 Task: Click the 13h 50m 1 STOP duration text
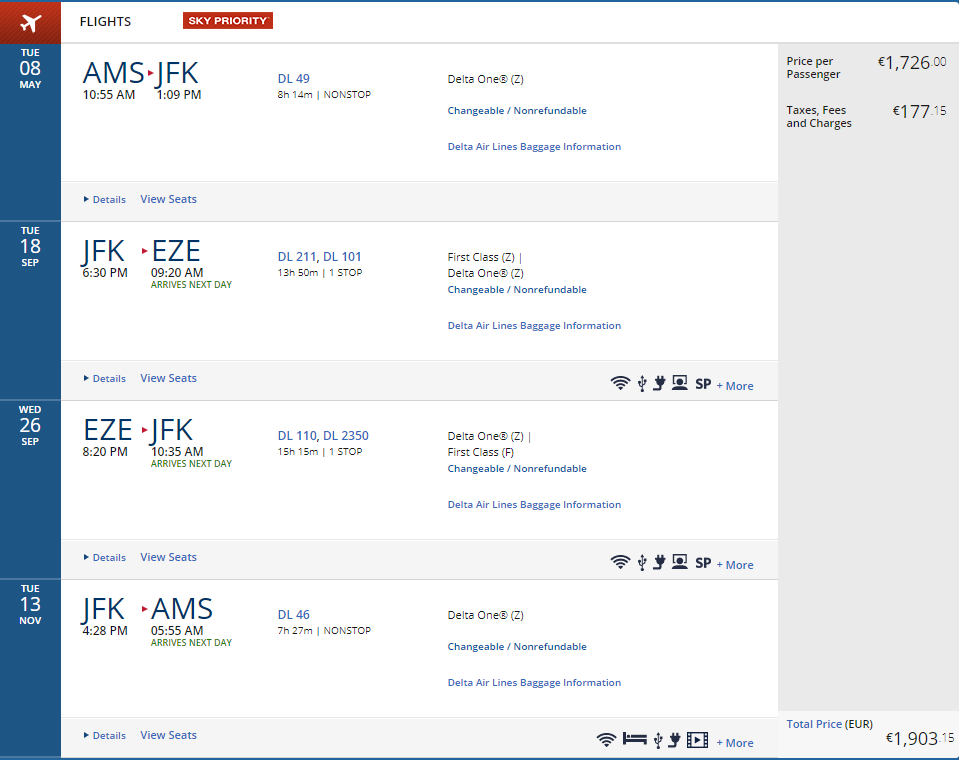(x=320, y=273)
